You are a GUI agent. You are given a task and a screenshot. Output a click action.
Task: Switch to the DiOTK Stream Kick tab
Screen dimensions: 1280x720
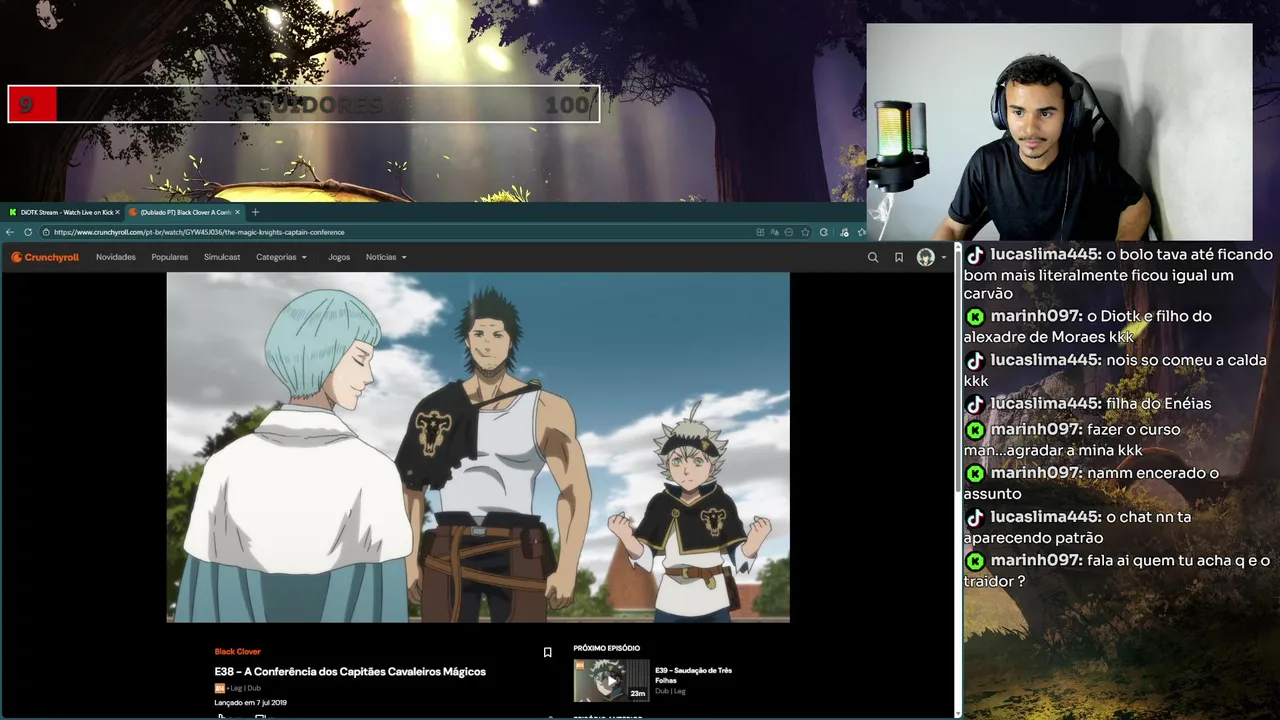tap(62, 212)
